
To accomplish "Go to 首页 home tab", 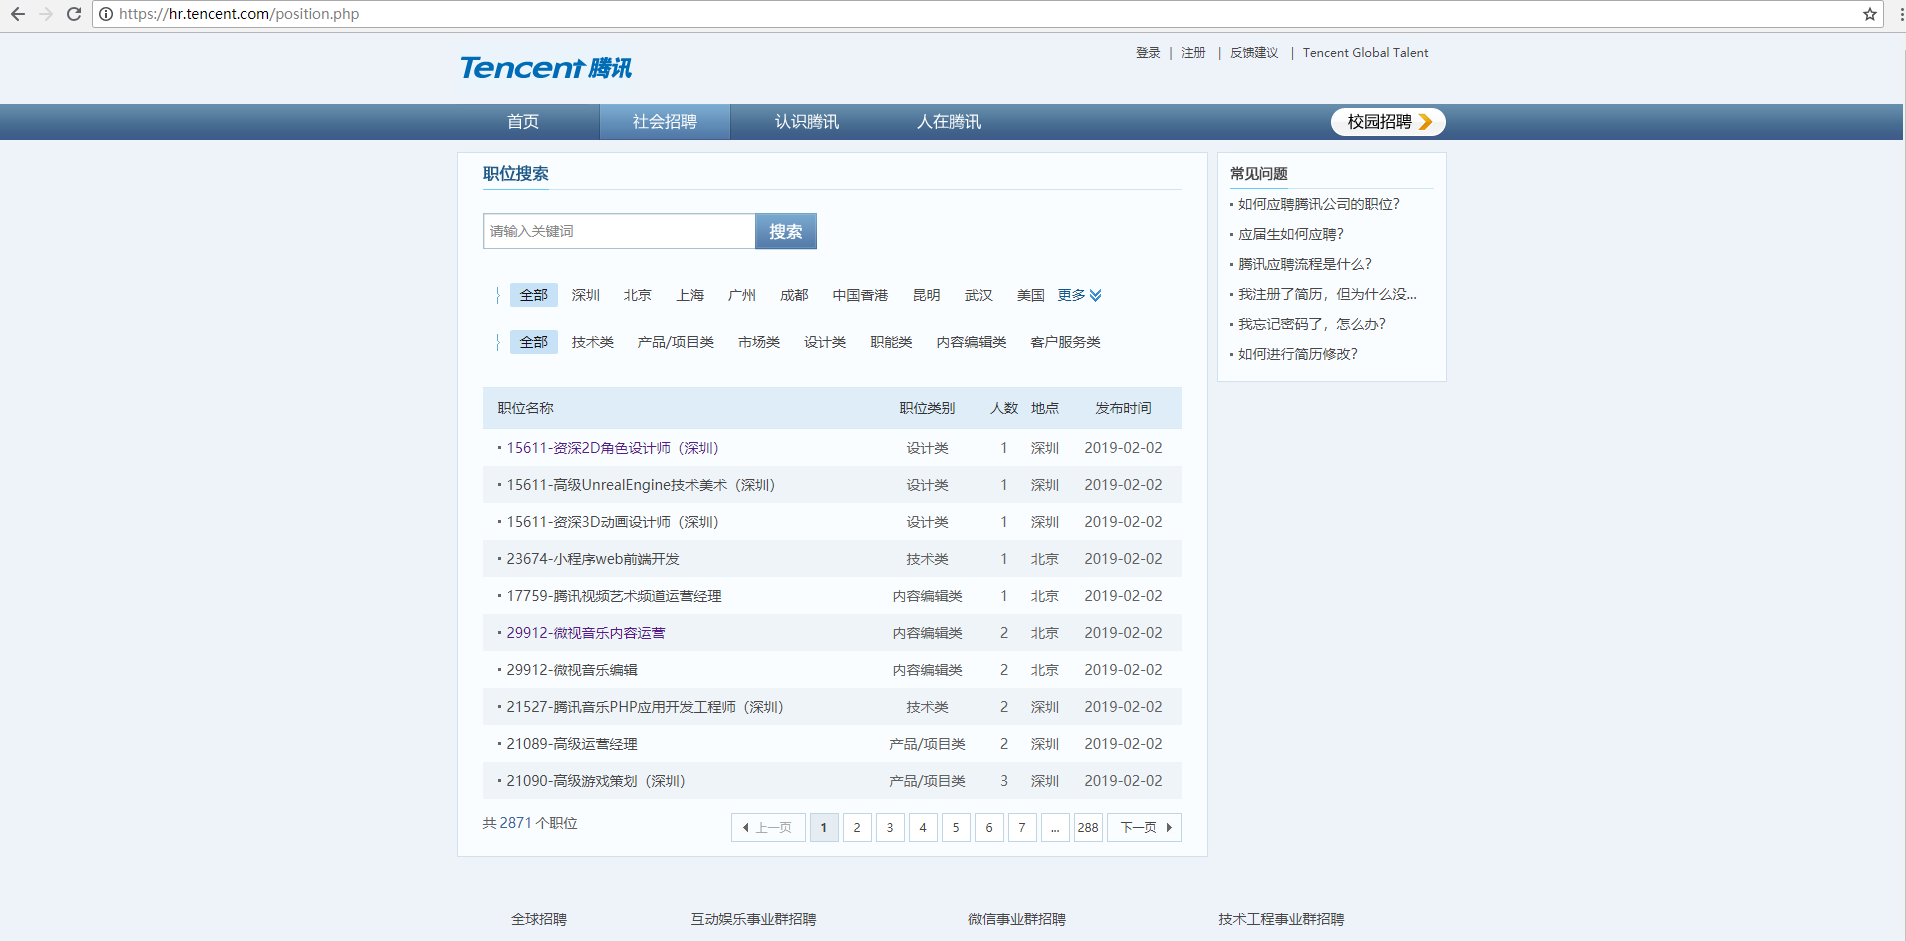I will coord(523,122).
